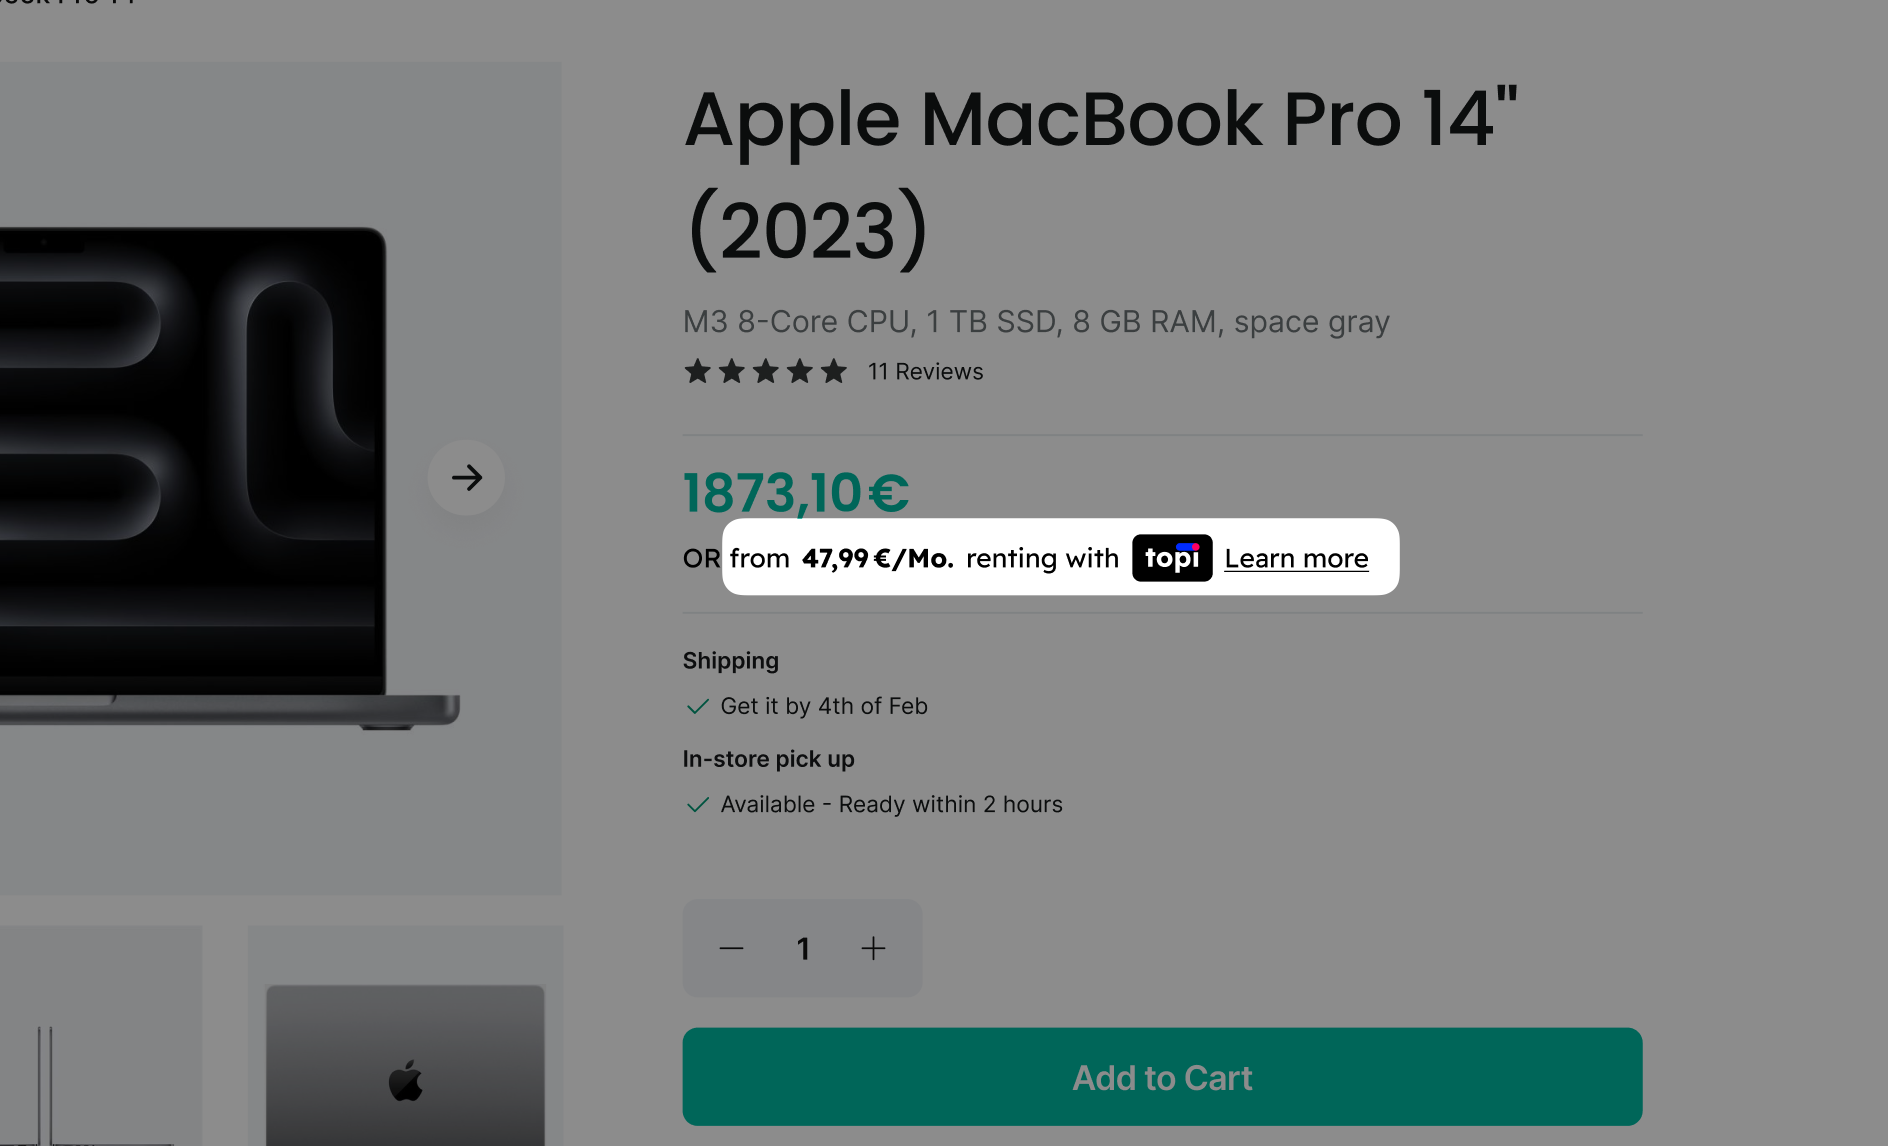Click the next image arrow button
1888x1146 pixels.
click(466, 478)
